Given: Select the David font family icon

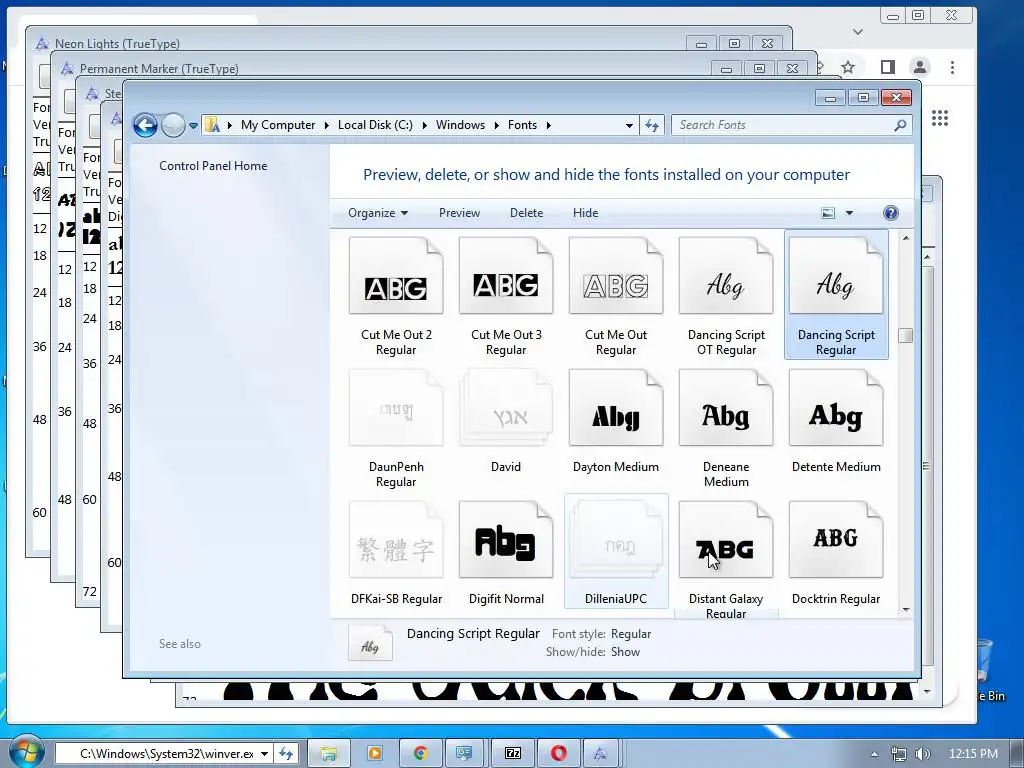Looking at the screenshot, I should click(x=505, y=408).
